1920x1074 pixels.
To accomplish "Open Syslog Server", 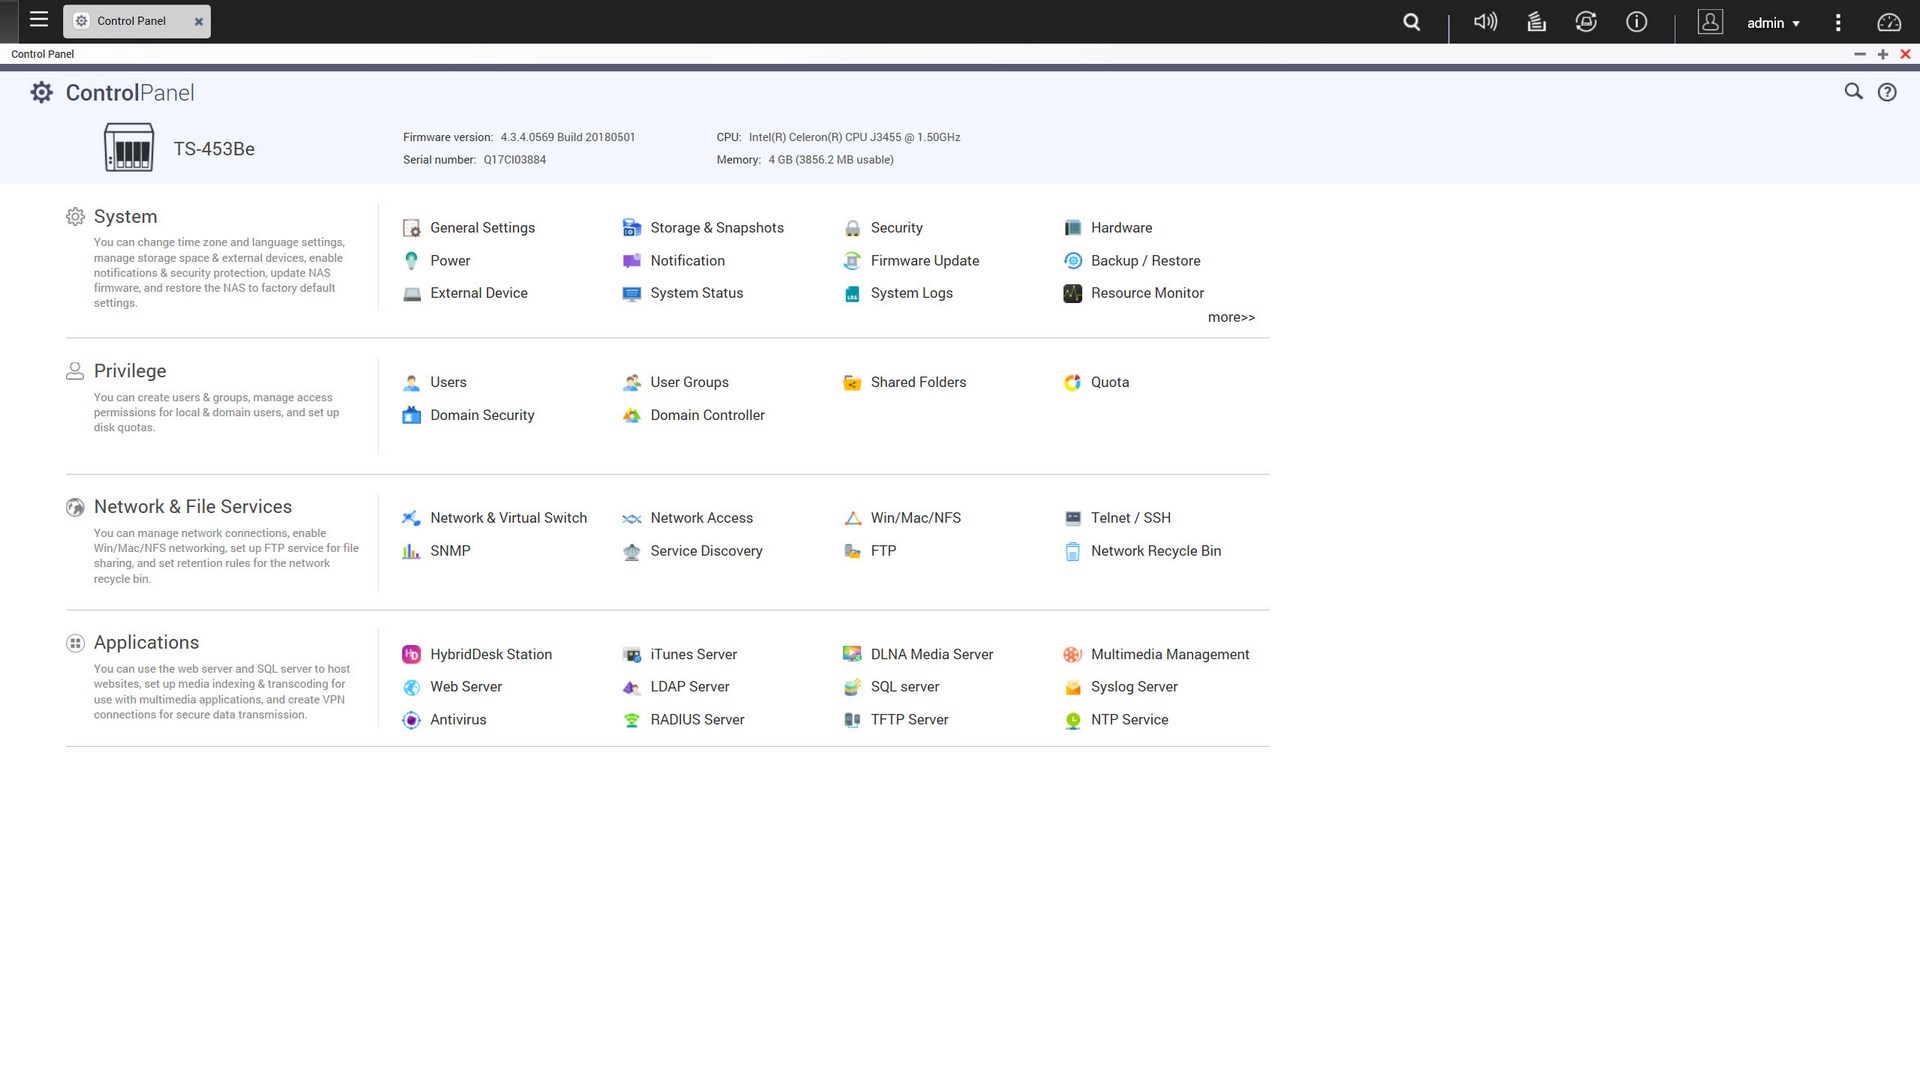I will (x=1121, y=687).
